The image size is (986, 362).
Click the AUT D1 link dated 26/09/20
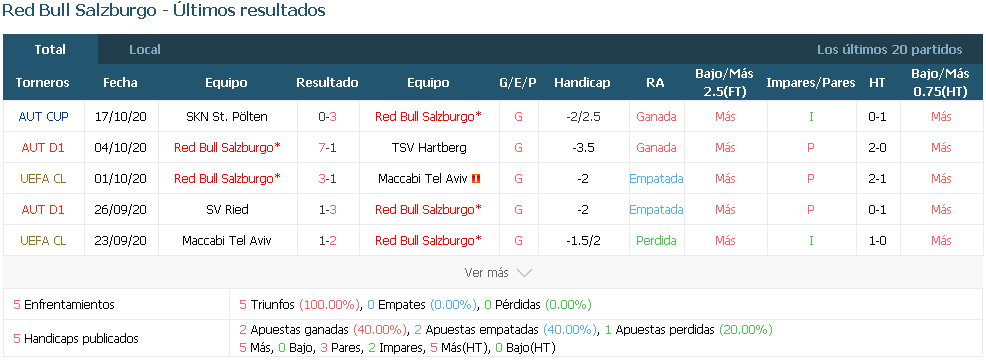(43, 209)
